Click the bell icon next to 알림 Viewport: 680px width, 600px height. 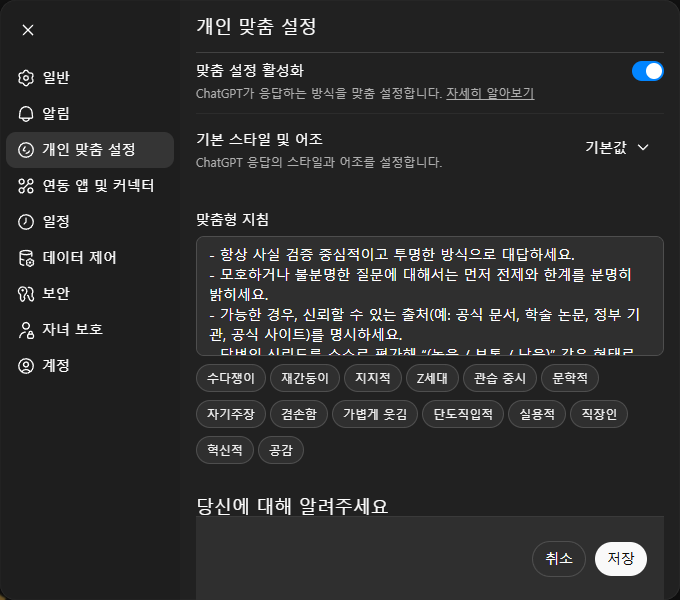pyautogui.click(x=26, y=114)
